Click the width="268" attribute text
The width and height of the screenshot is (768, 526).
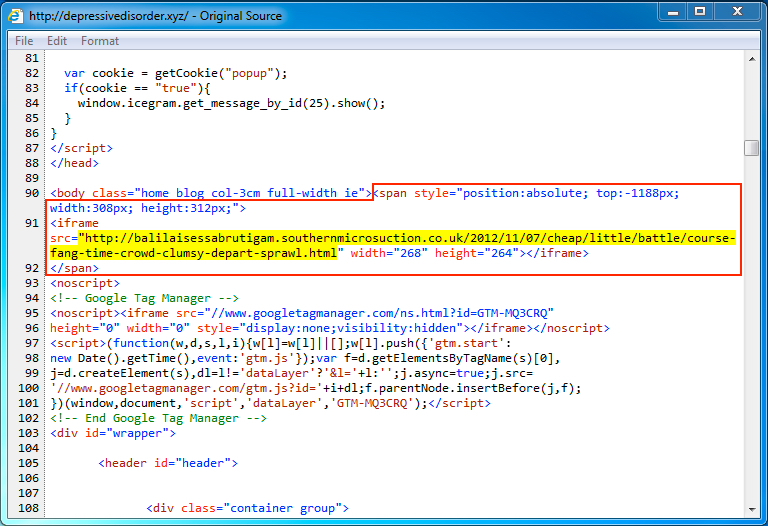(389, 253)
